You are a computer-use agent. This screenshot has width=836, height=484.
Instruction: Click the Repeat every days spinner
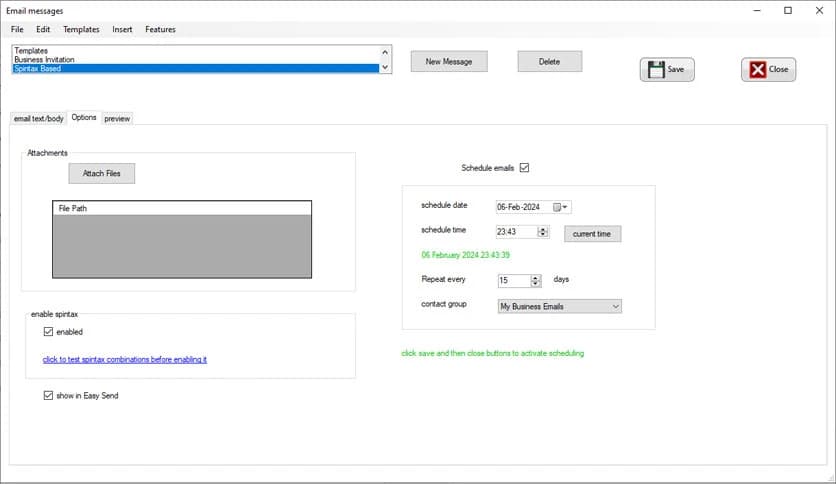[x=535, y=280]
